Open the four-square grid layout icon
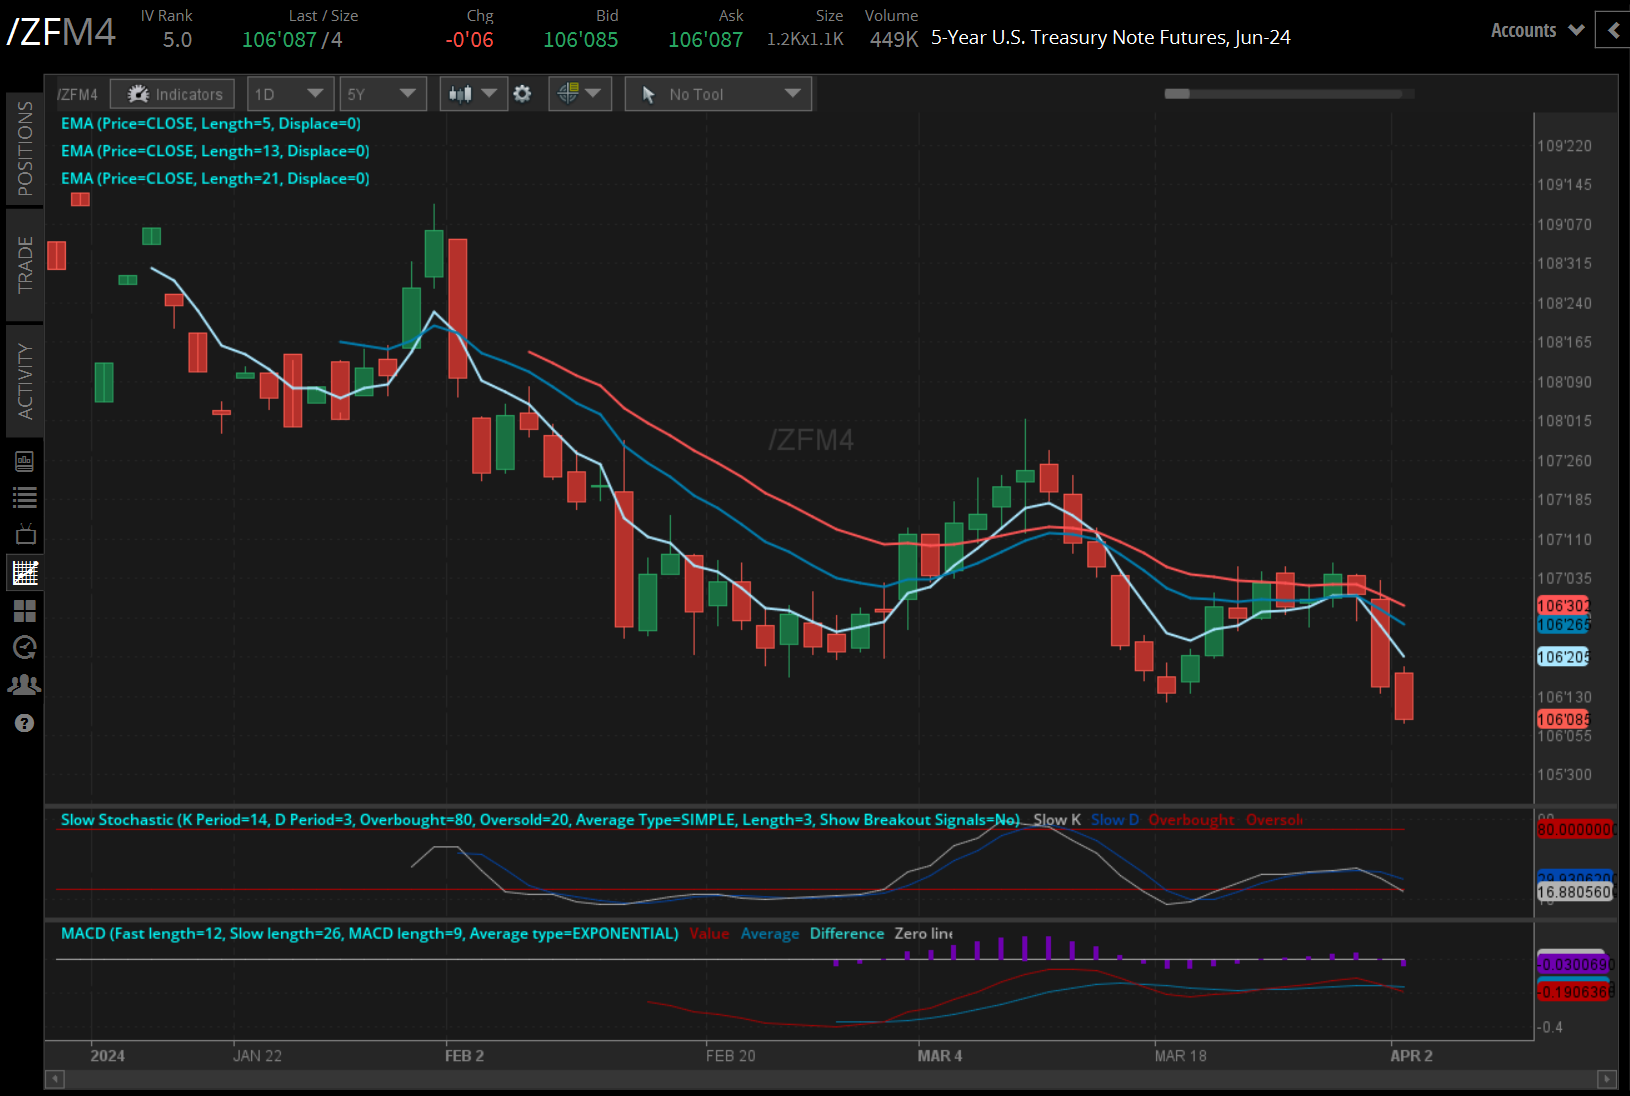This screenshot has width=1630, height=1096. 25,610
